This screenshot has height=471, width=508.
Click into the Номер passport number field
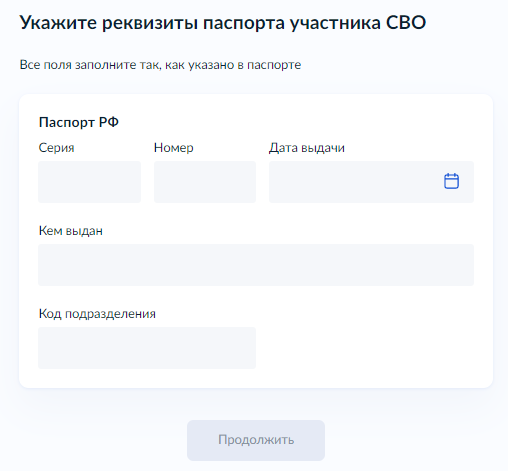(205, 182)
